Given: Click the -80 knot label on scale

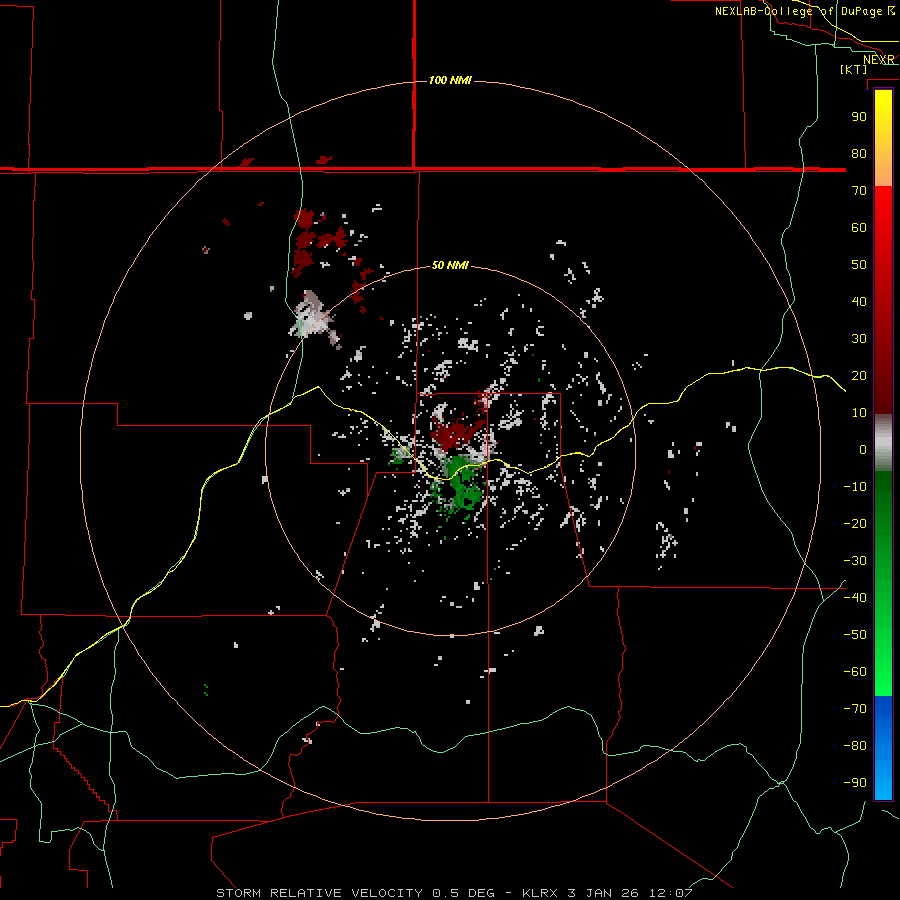Looking at the screenshot, I should click(x=855, y=746).
